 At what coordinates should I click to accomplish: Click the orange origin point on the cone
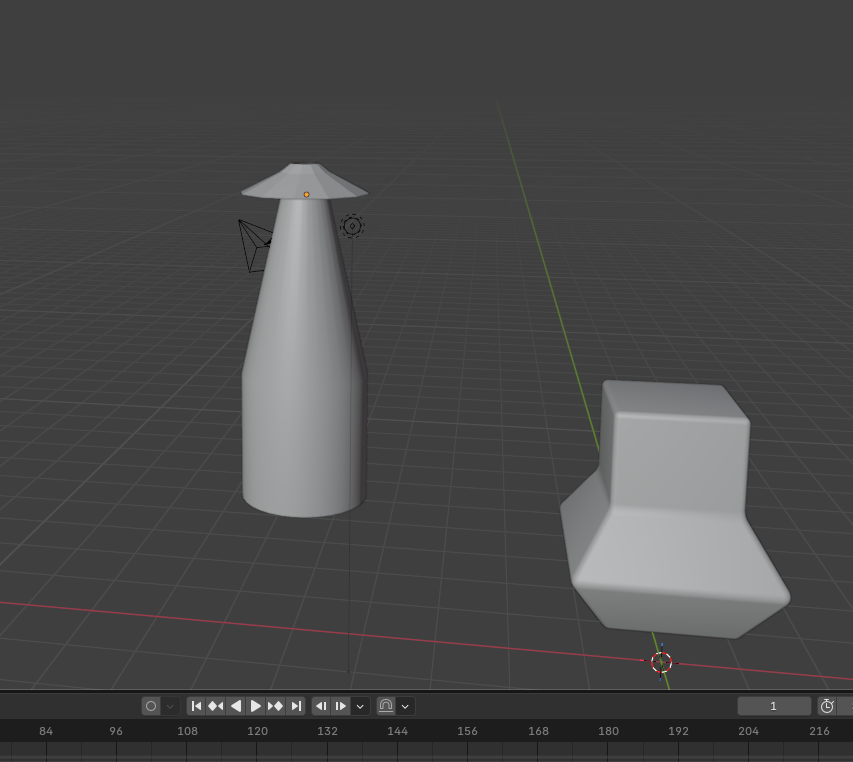pyautogui.click(x=306, y=194)
